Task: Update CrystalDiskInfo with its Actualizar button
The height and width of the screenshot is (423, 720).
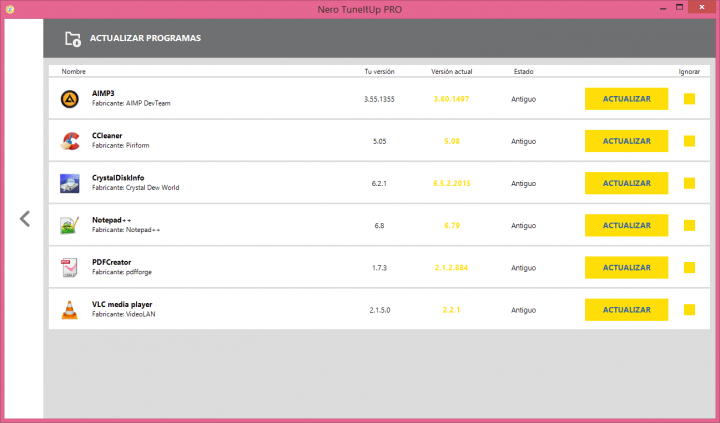Action: 626,183
